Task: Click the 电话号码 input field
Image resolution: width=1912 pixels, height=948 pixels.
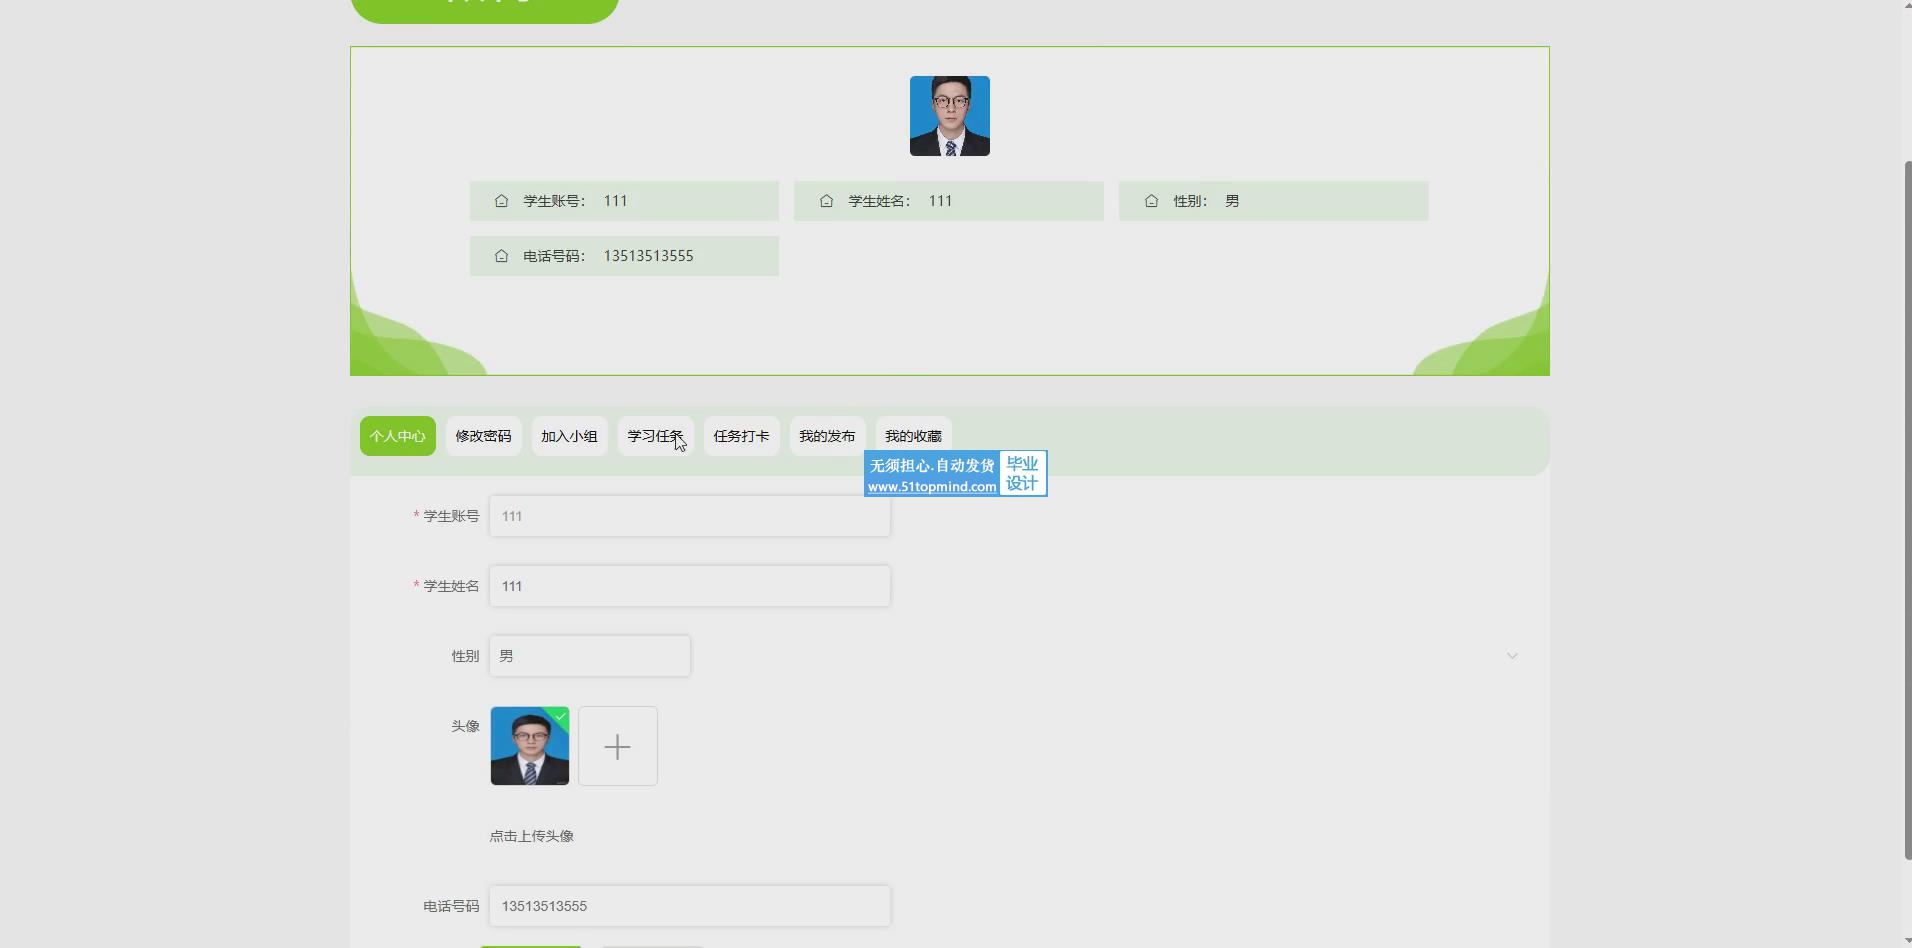Action: (x=689, y=906)
